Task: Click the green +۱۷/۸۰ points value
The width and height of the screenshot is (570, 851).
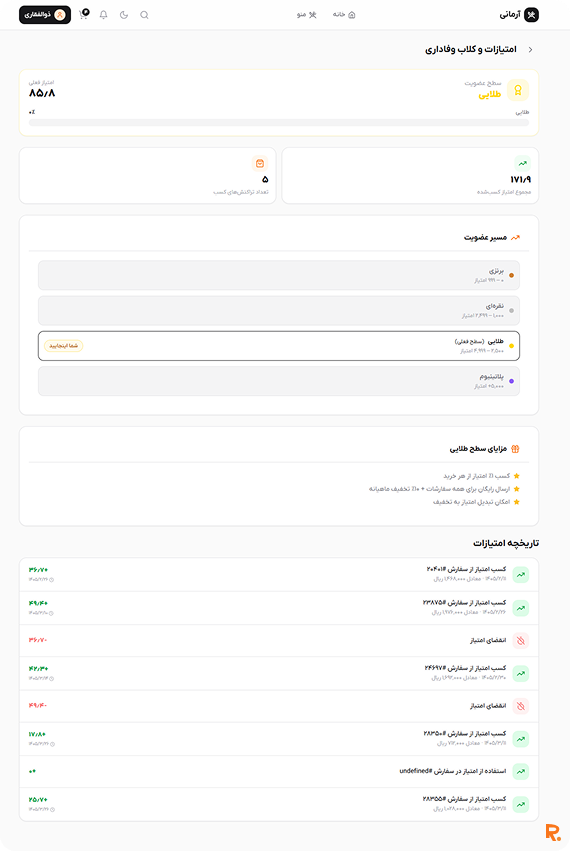Action: tap(37, 734)
